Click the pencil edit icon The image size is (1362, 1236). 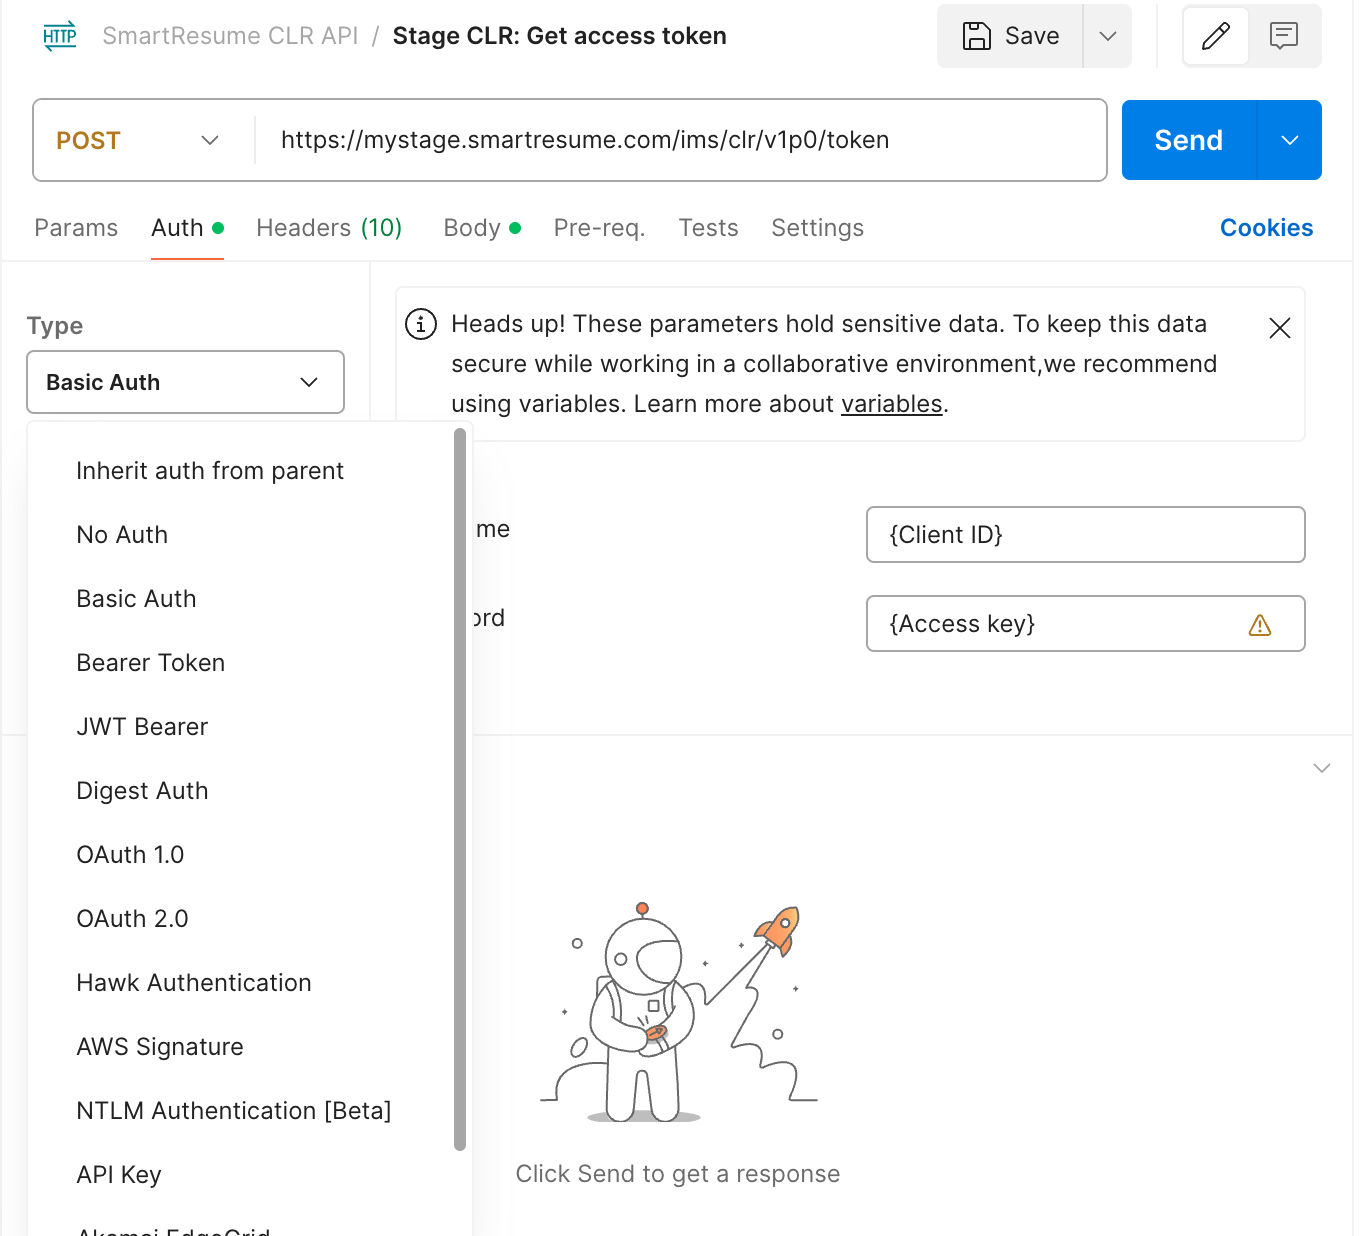[1215, 36]
